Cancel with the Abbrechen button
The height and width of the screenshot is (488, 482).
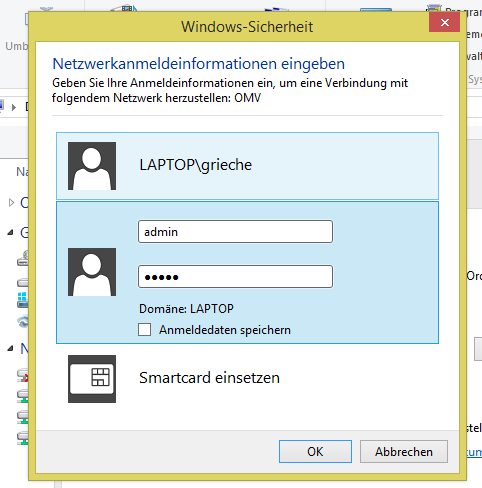(x=404, y=451)
